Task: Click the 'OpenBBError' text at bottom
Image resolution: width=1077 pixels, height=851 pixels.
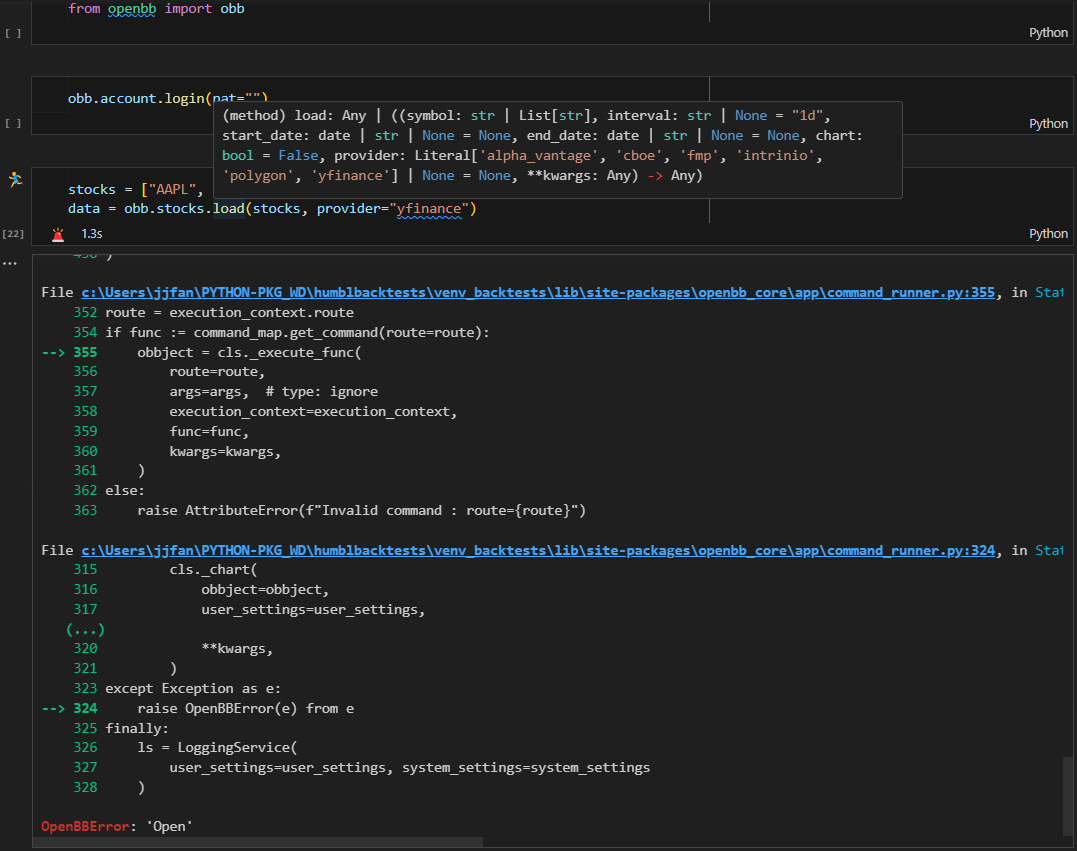Action: click(84, 826)
